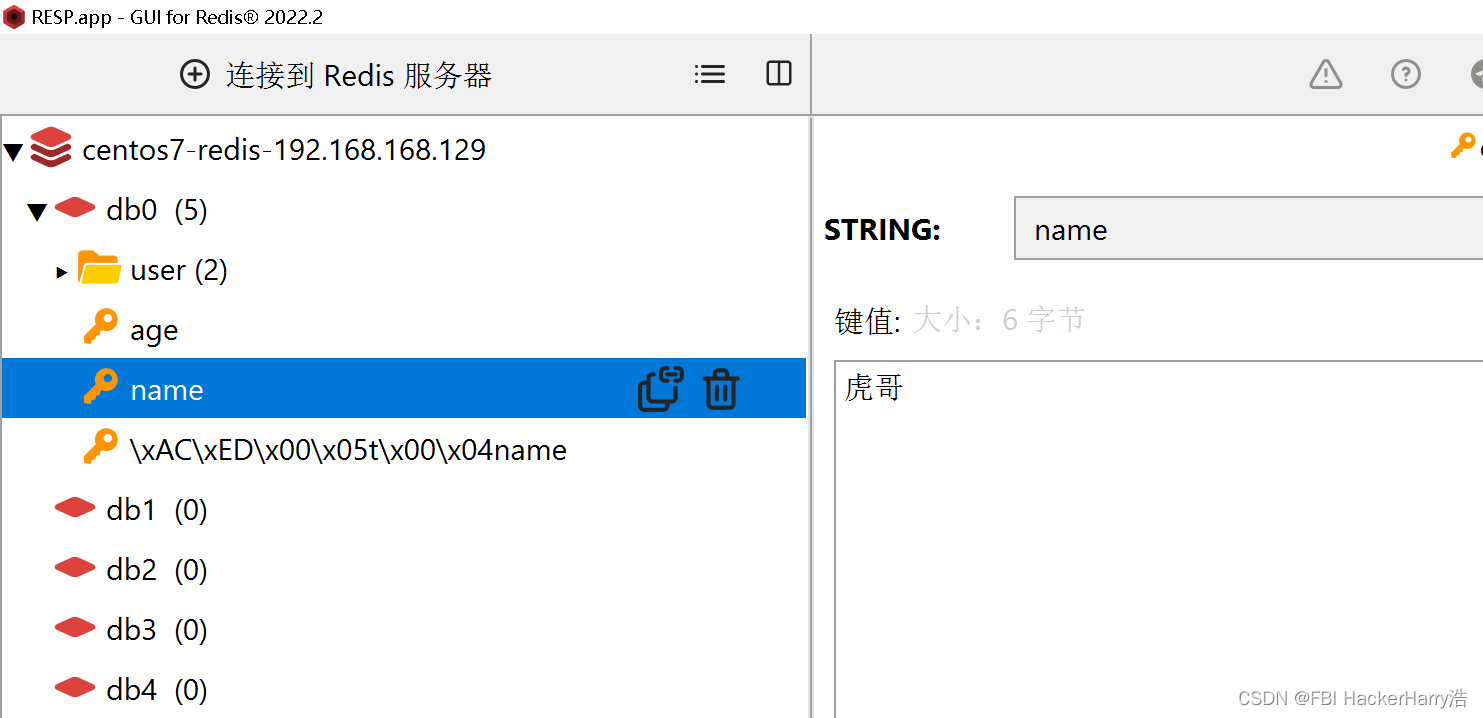Click the user (2) folder label
The width and height of the screenshot is (1483, 718).
179,270
